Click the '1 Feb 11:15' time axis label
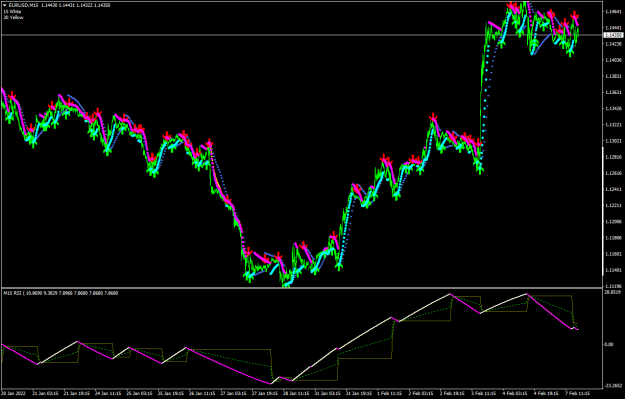Viewport: 625px width, 399px height. point(390,393)
